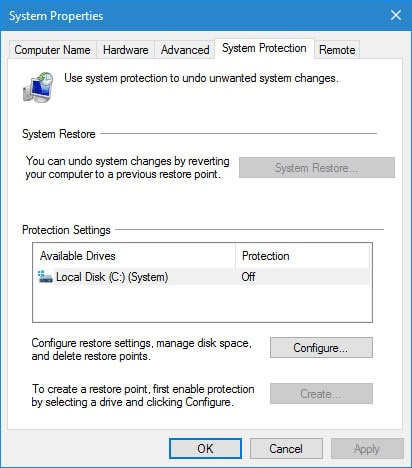Click empty area of drives list
The height and width of the screenshot is (468, 412).
[x=202, y=303]
